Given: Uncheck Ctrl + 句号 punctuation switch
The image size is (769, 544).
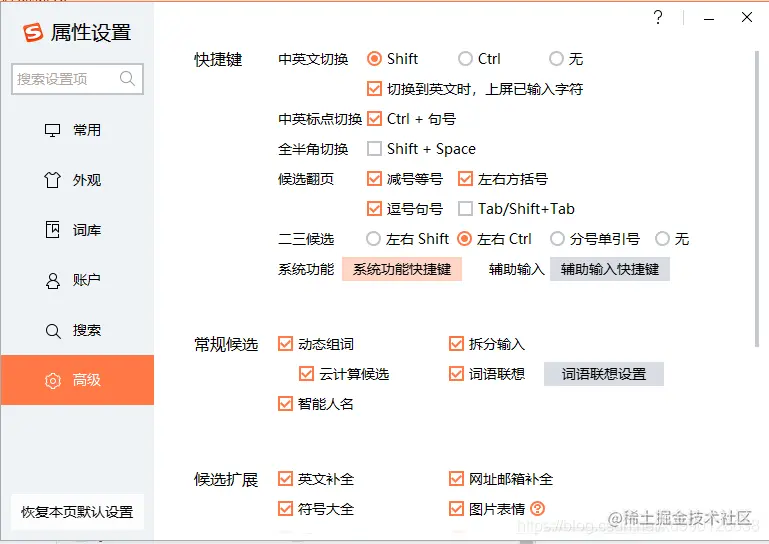Looking at the screenshot, I should 374,119.
